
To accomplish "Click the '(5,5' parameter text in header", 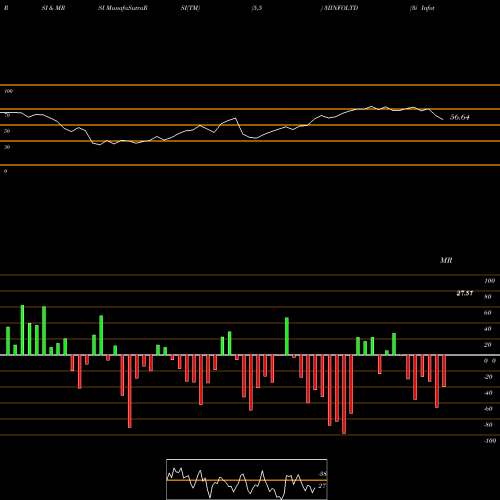I will (x=257, y=8).
